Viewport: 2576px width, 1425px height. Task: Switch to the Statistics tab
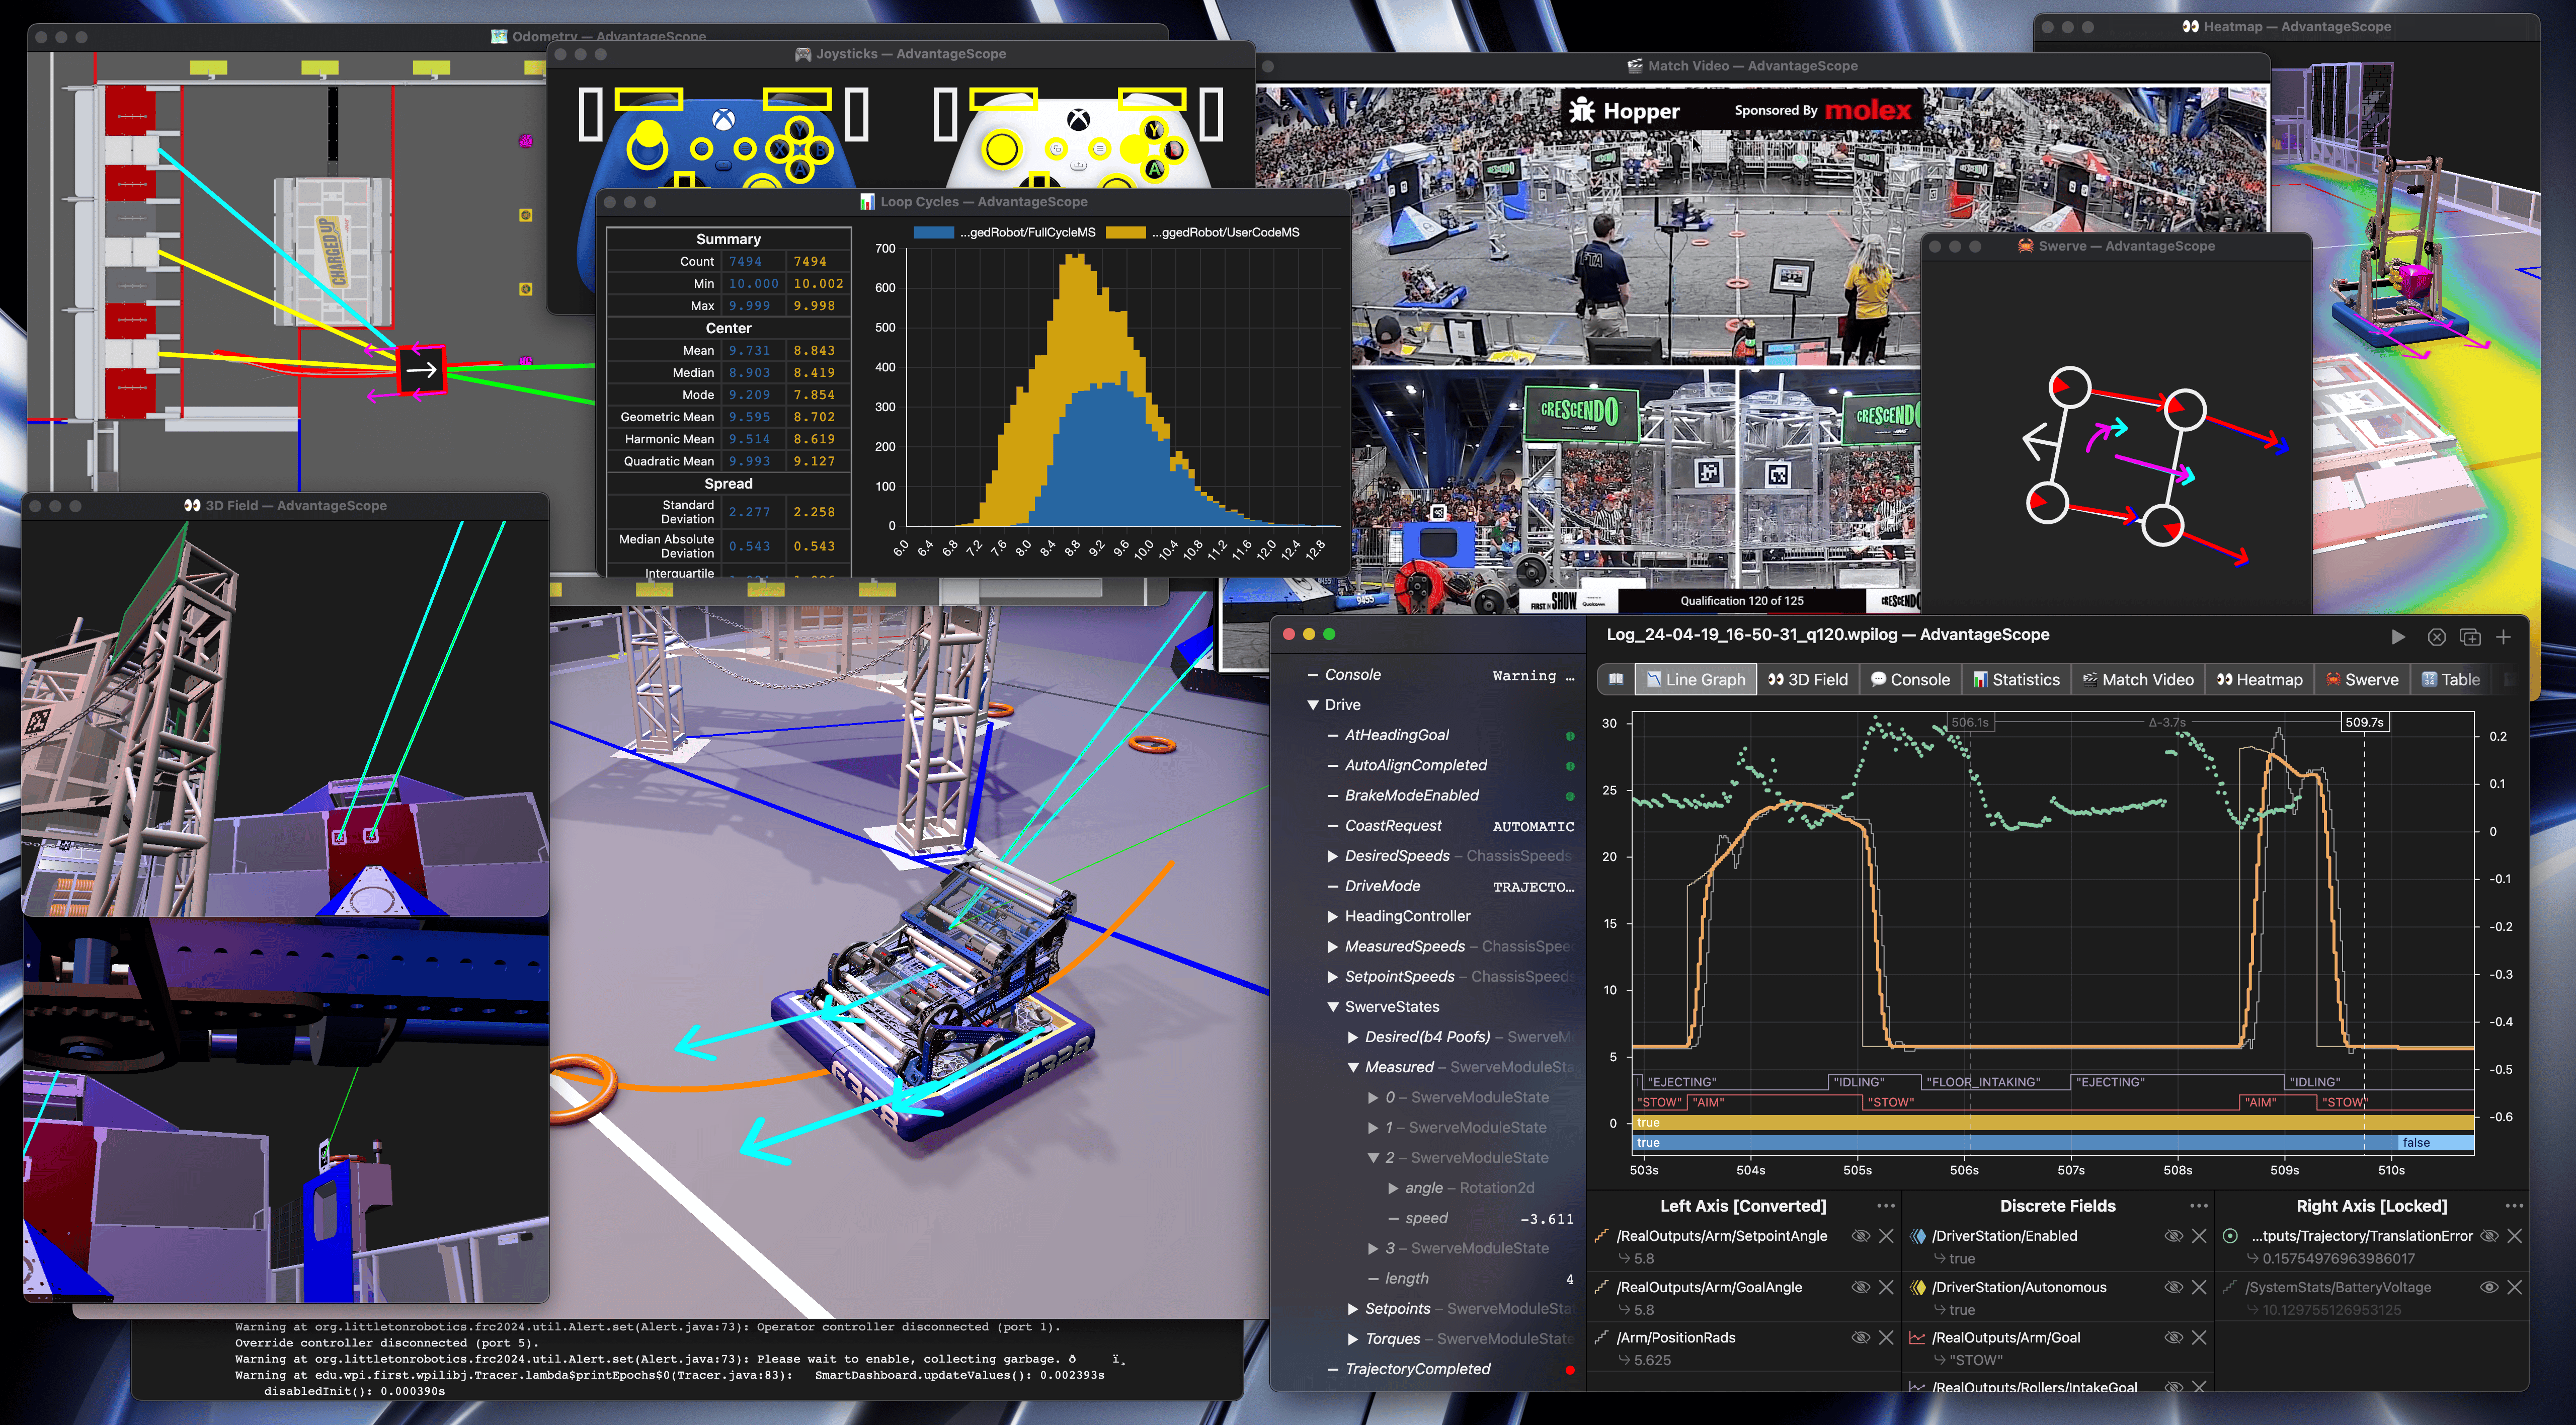coord(2015,679)
